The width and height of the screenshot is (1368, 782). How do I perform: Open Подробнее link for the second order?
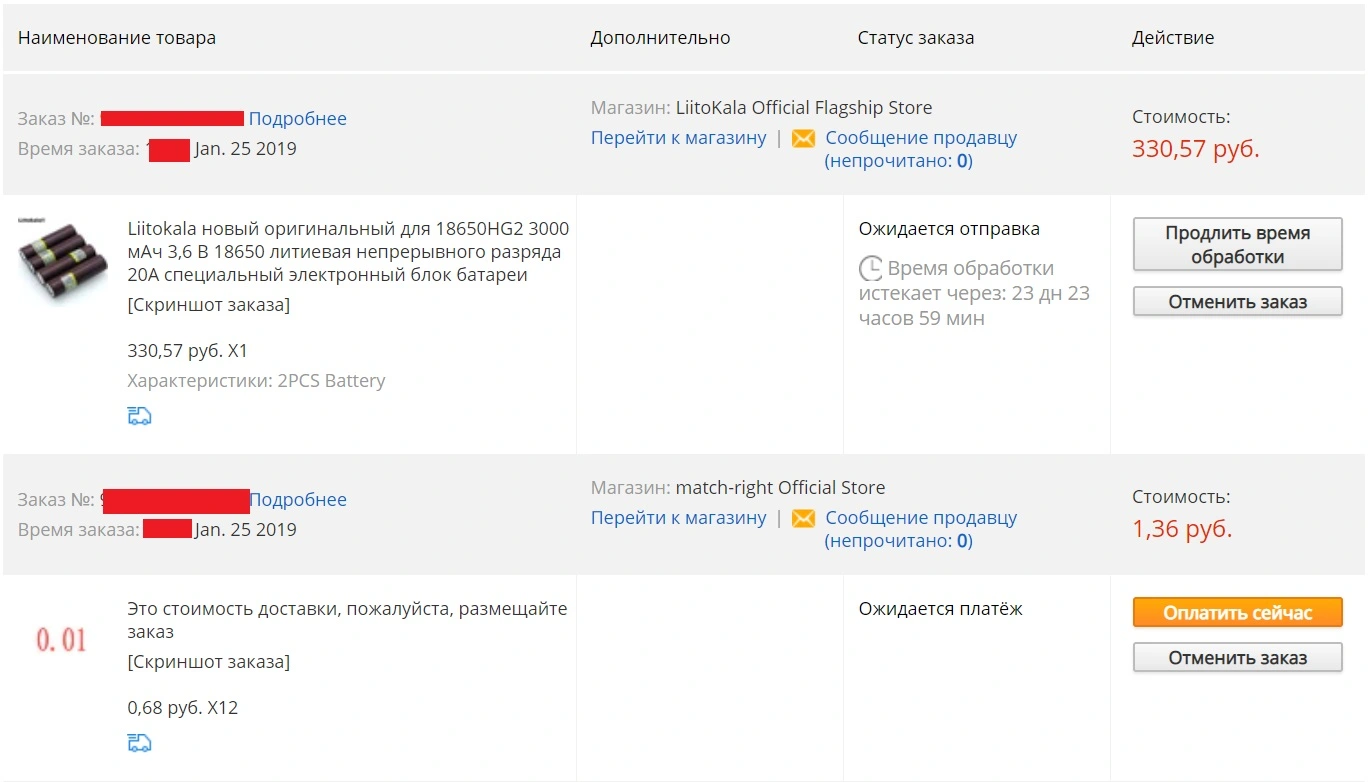298,500
